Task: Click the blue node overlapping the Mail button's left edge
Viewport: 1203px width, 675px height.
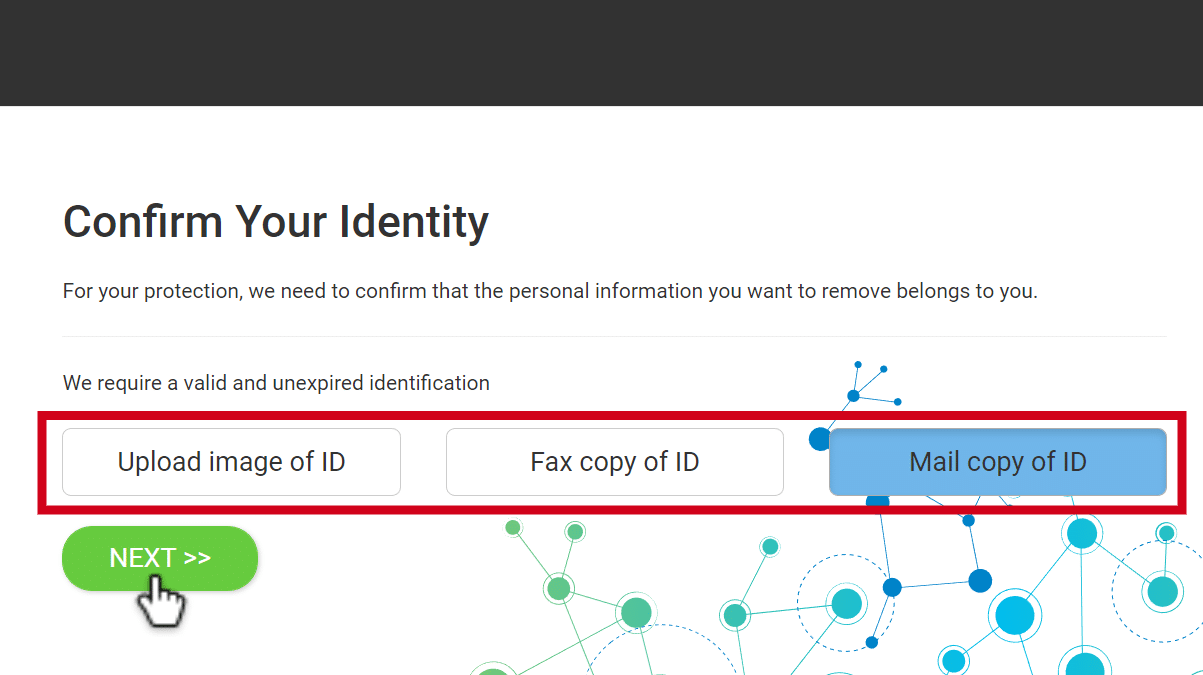Action: point(821,439)
